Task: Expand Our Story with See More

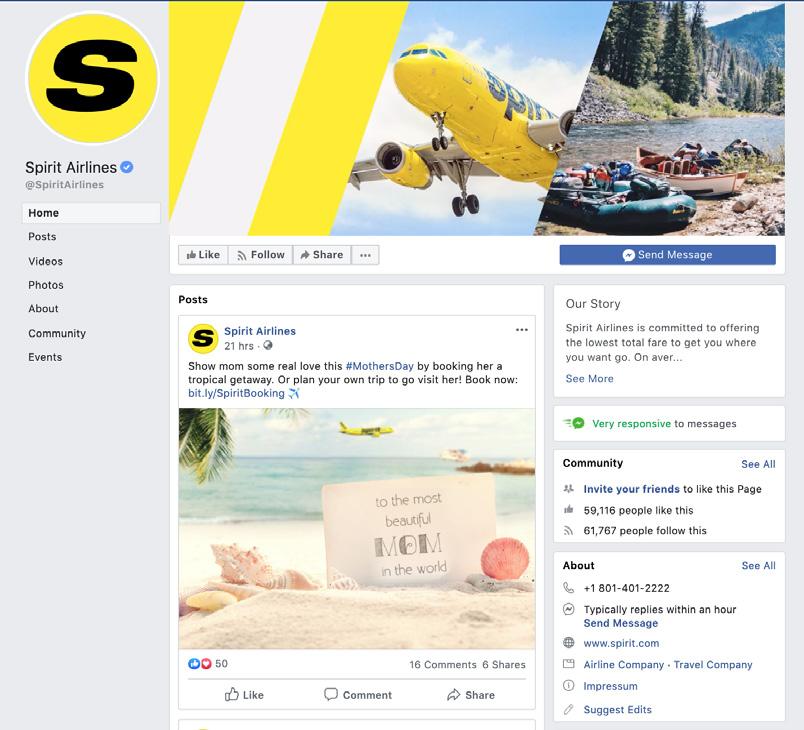Action: pyautogui.click(x=589, y=378)
